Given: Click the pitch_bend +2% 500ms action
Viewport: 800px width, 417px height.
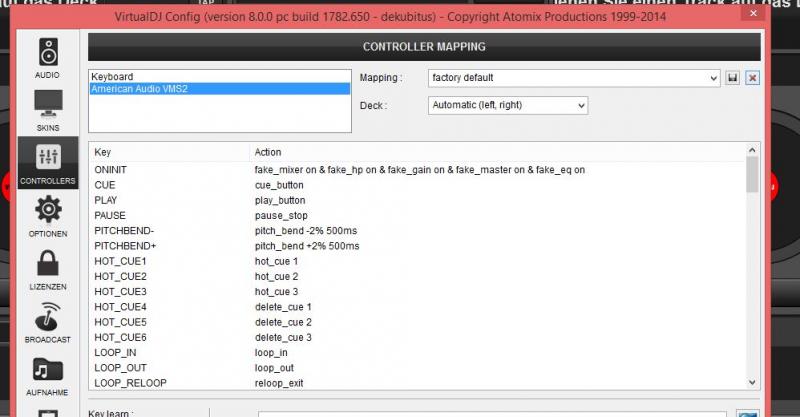Looking at the screenshot, I should tap(307, 246).
